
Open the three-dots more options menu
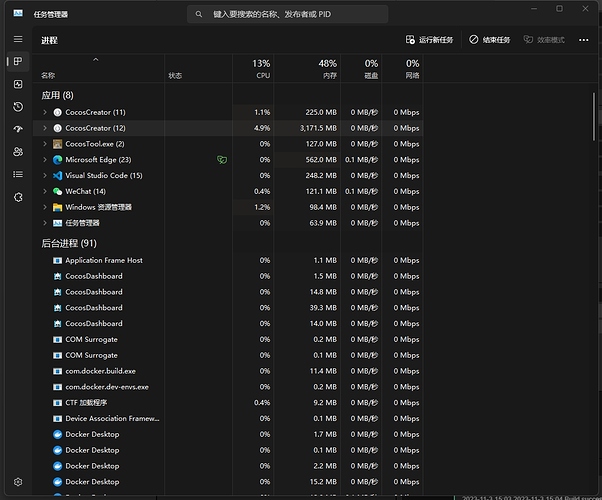(x=584, y=40)
